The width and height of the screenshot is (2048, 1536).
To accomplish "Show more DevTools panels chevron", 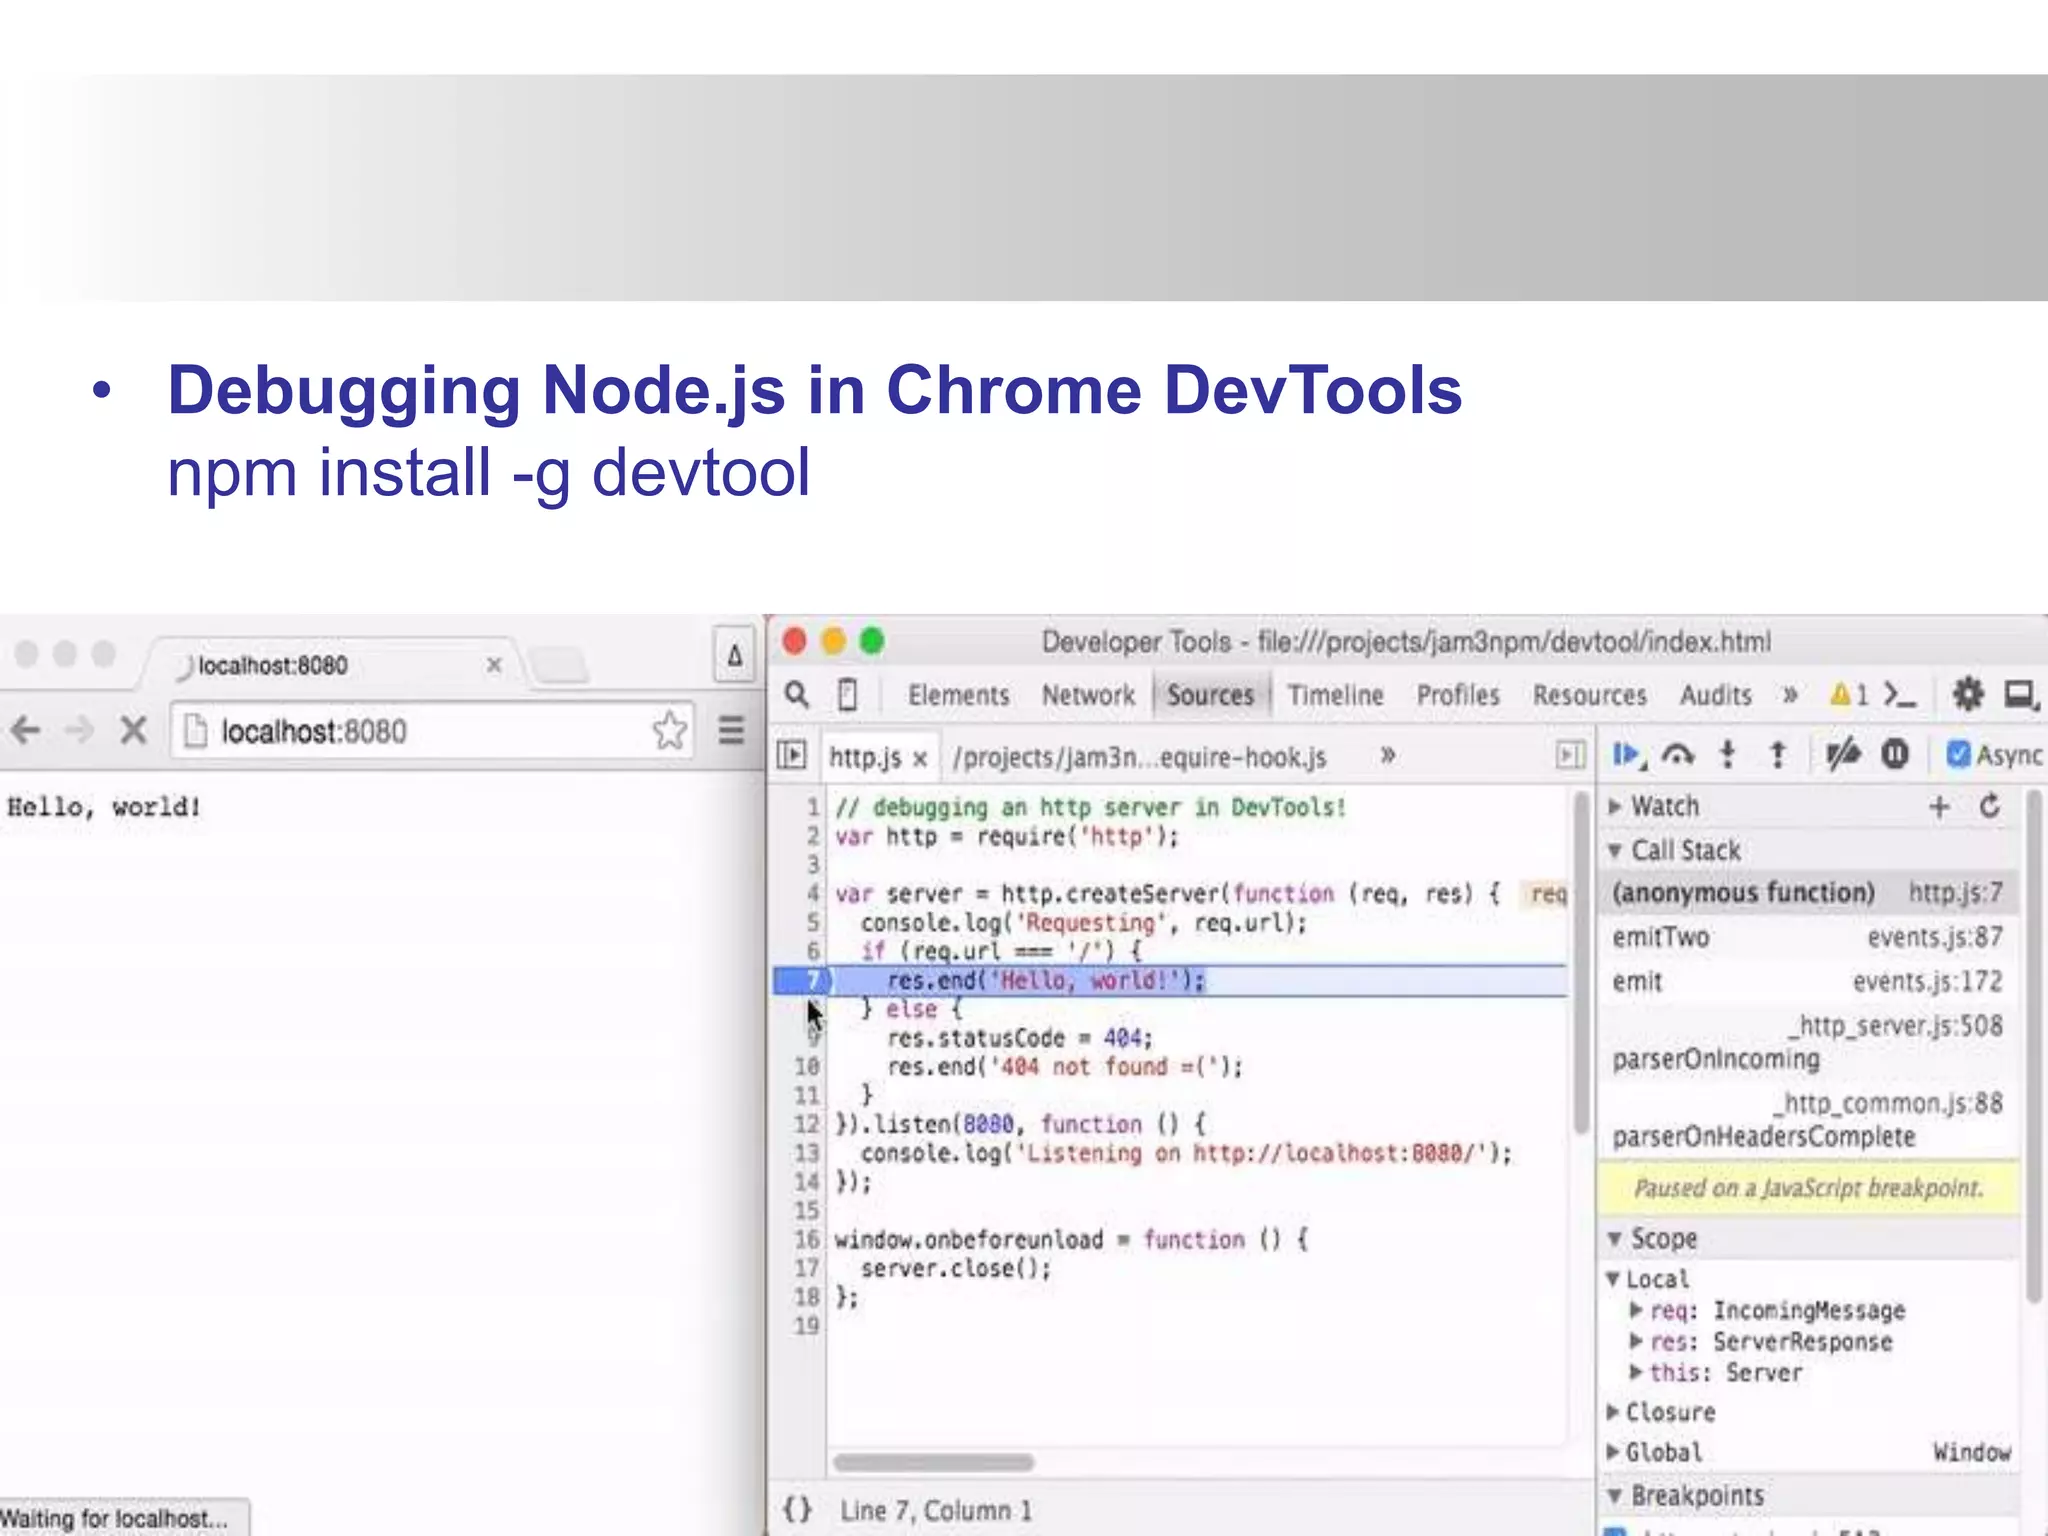I will (1790, 694).
